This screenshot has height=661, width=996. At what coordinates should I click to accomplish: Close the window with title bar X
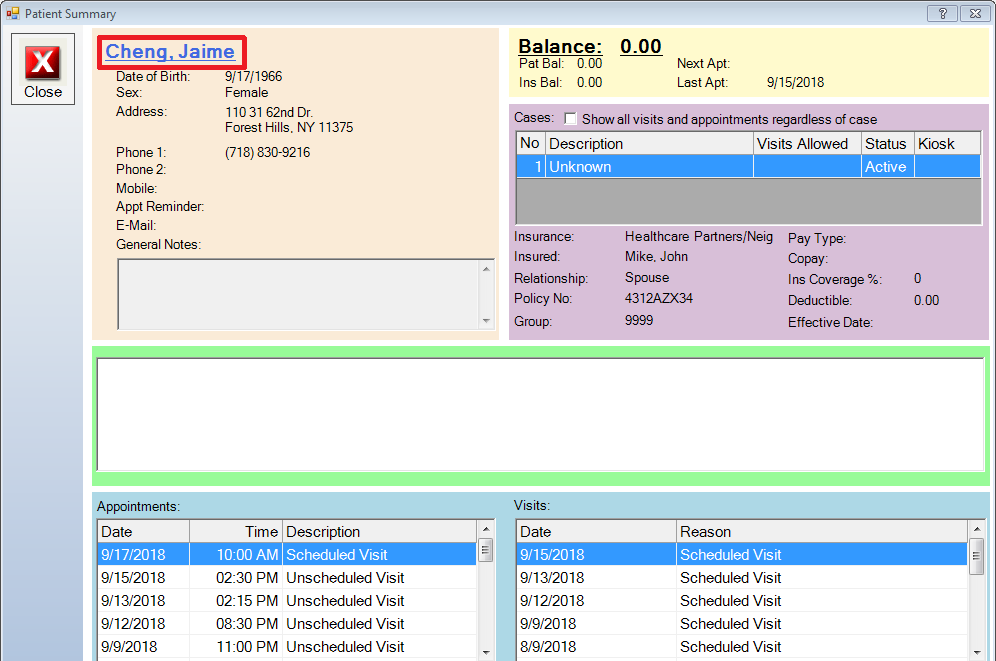pyautogui.click(x=975, y=13)
